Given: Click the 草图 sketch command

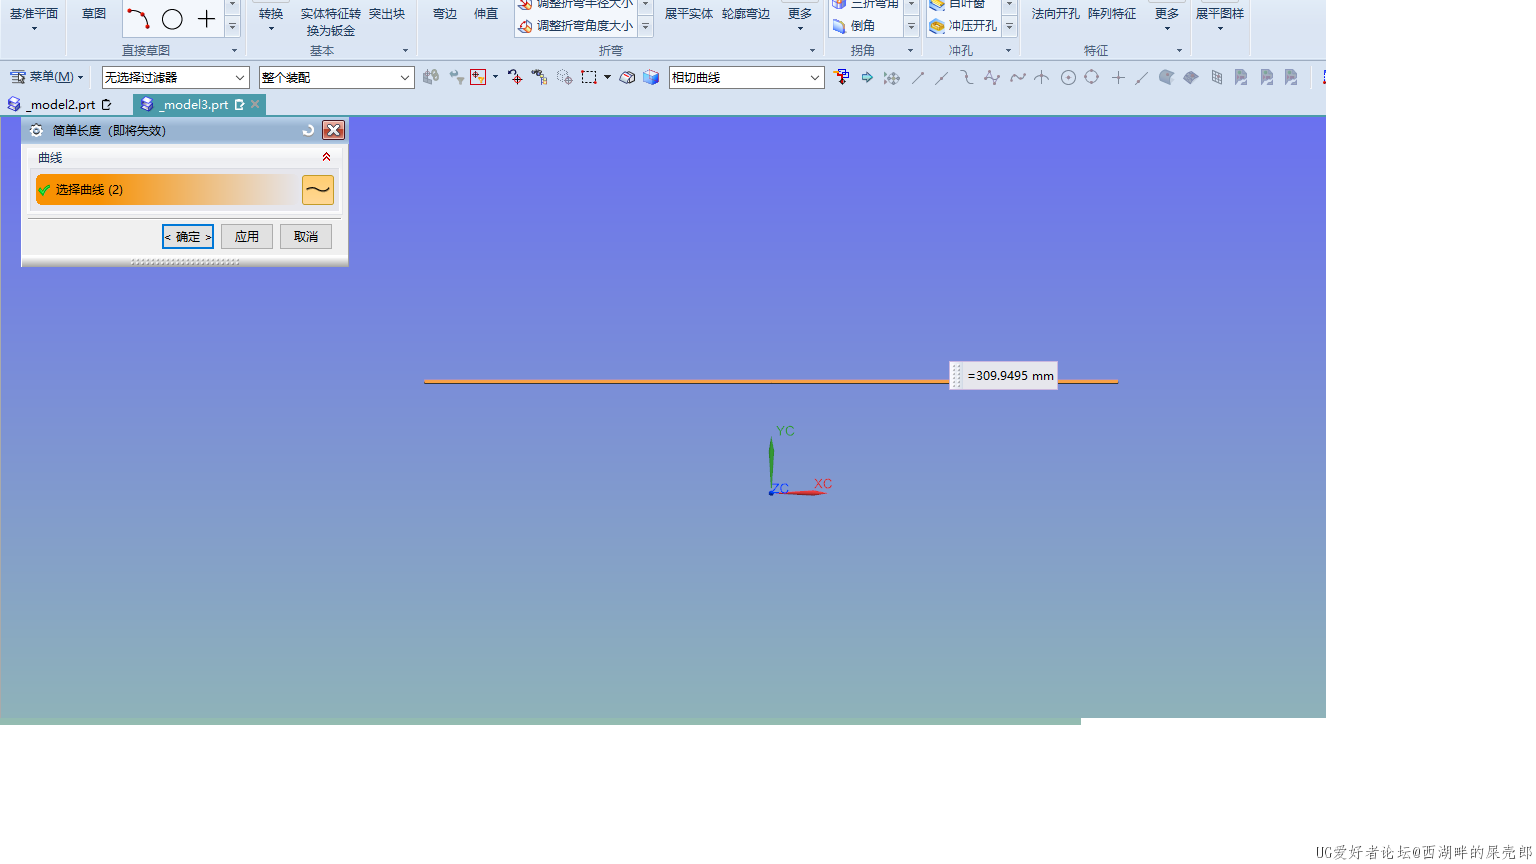Looking at the screenshot, I should point(94,14).
